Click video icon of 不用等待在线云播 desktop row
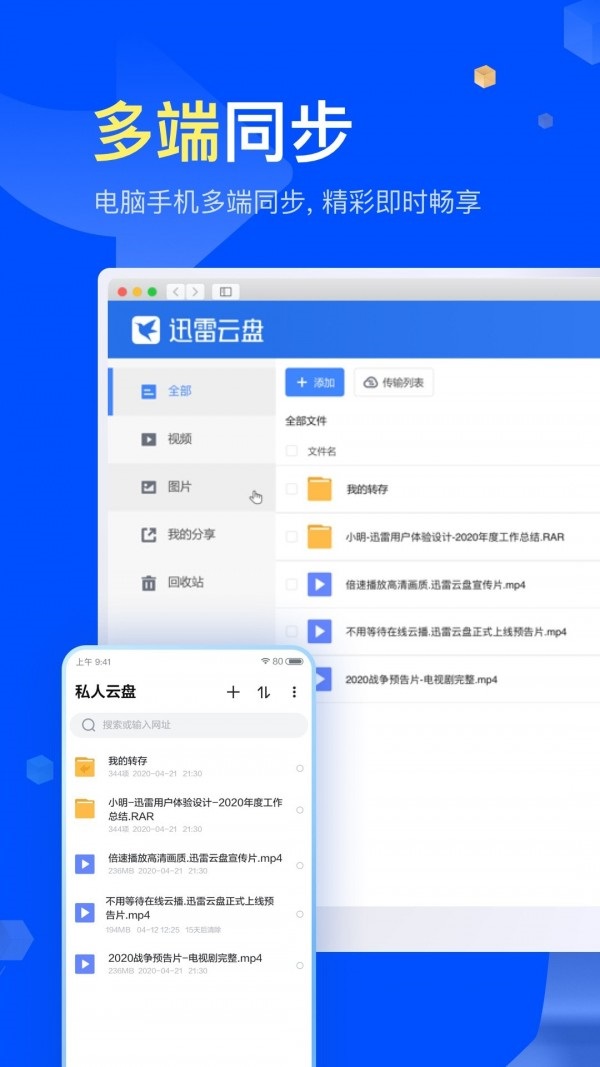 click(319, 631)
